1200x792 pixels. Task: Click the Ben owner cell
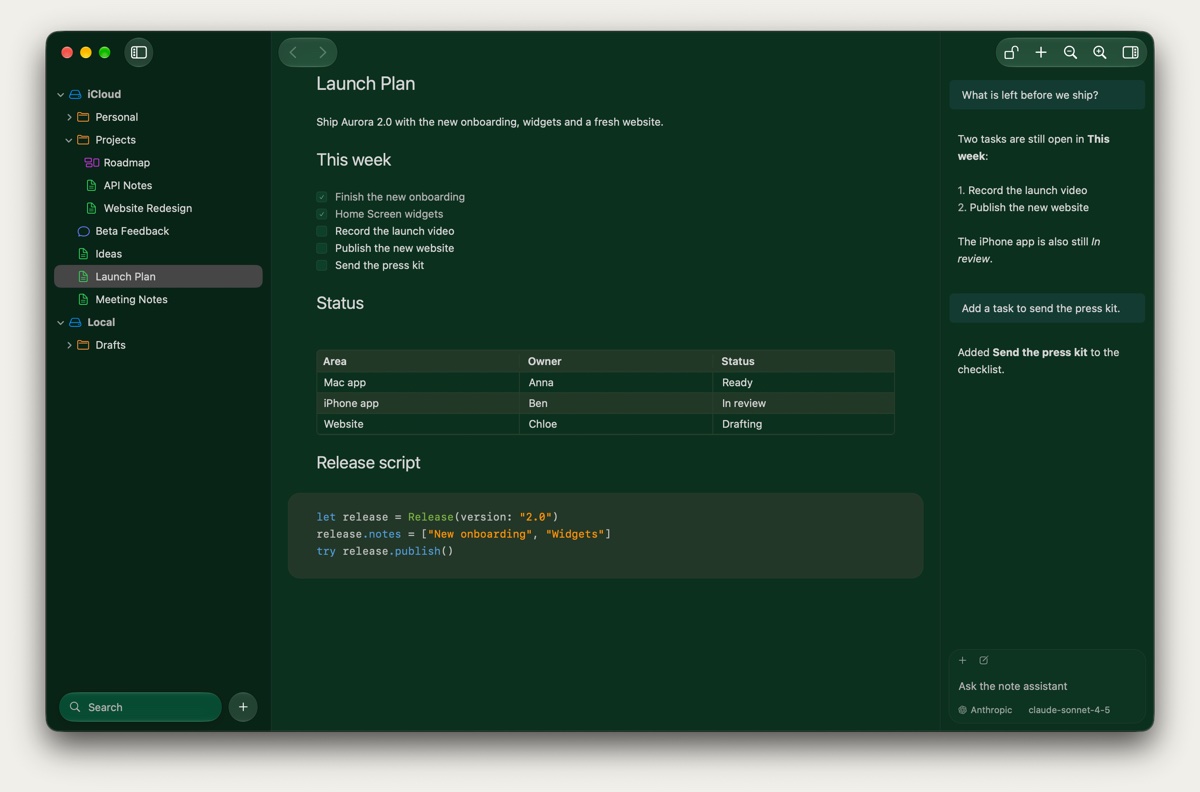pos(617,403)
